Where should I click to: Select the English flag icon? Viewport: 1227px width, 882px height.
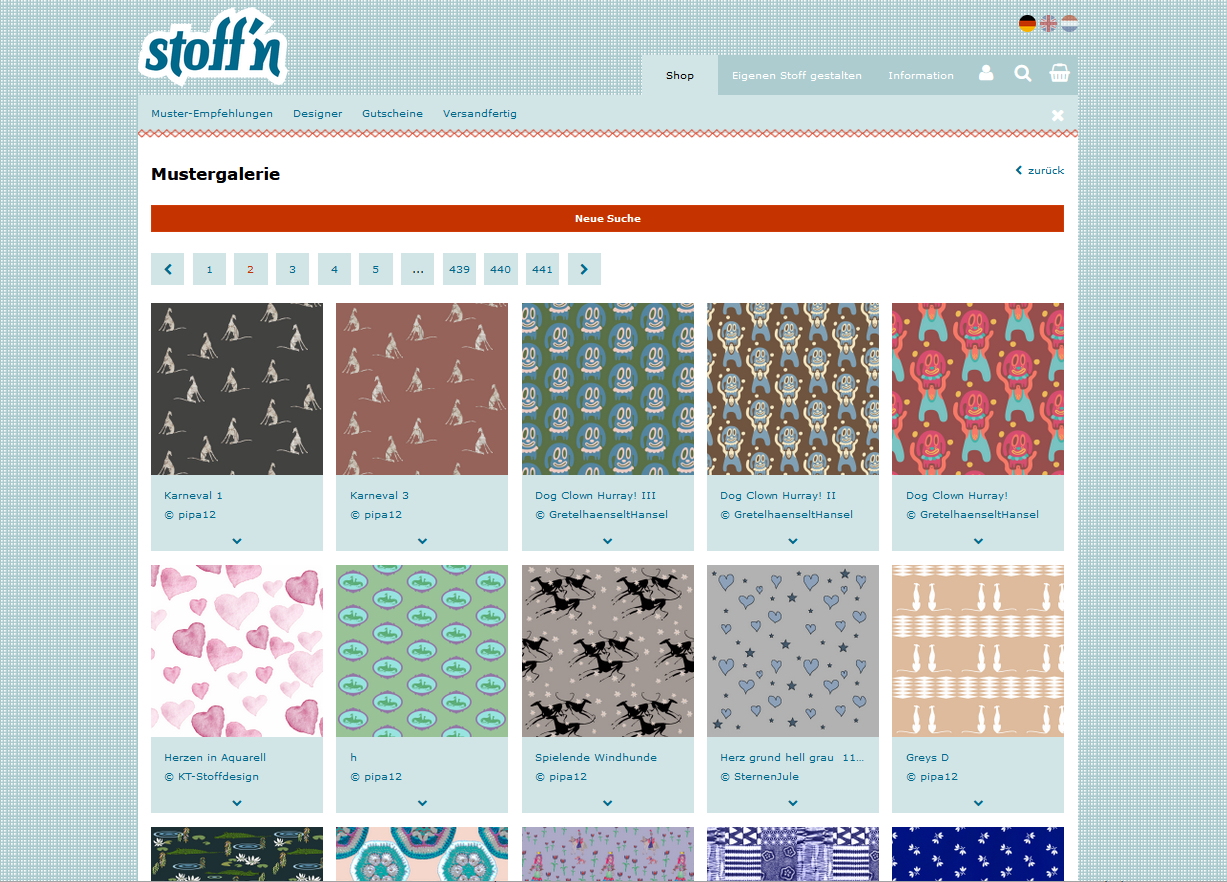[x=1048, y=23]
